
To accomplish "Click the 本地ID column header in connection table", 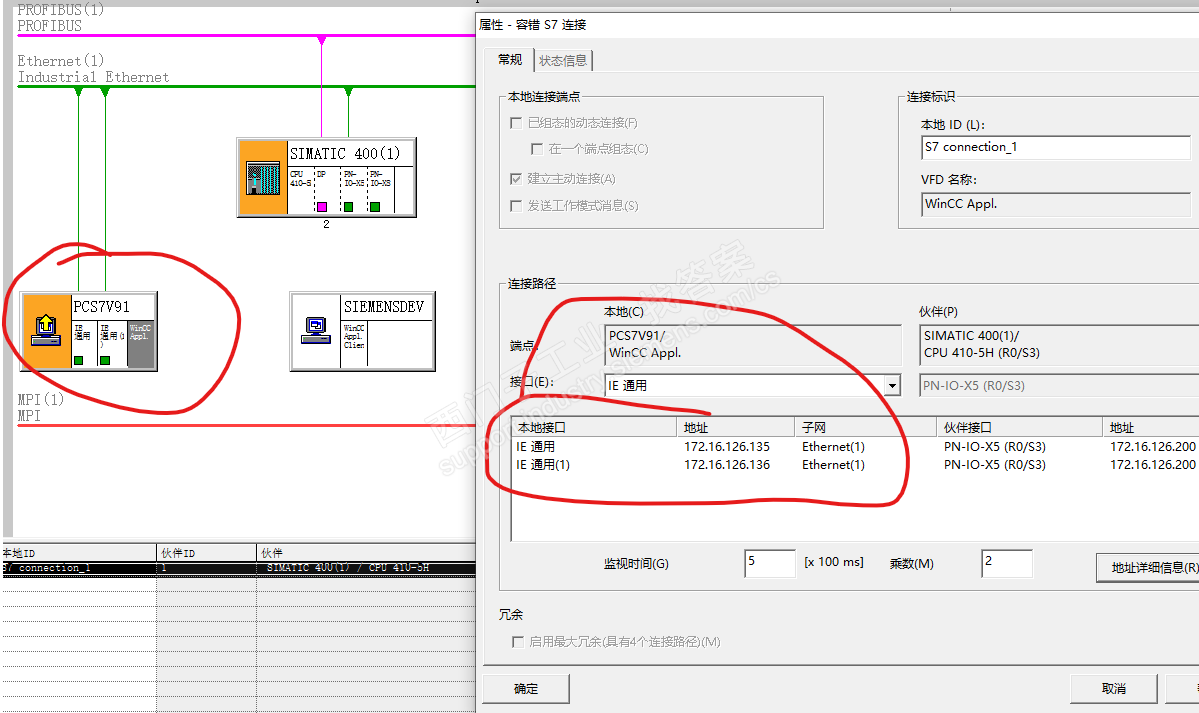I will [79, 552].
